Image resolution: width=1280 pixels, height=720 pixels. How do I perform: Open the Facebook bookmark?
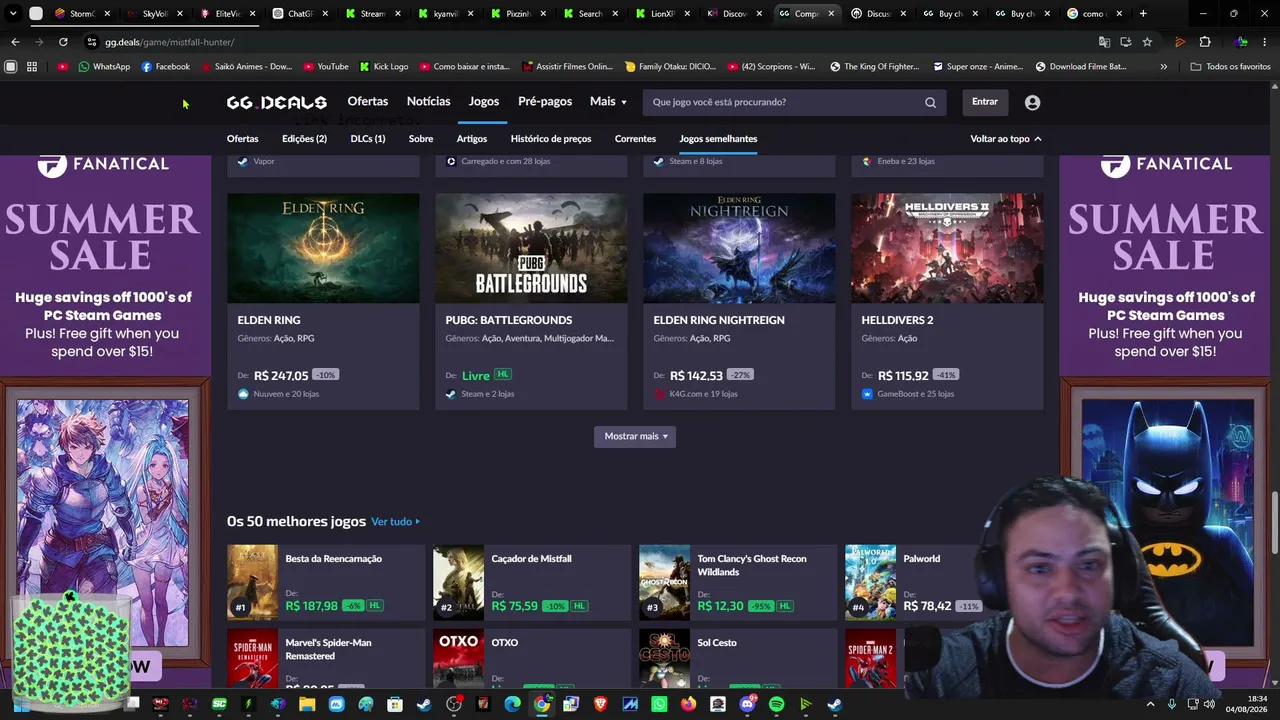[x=165, y=67]
